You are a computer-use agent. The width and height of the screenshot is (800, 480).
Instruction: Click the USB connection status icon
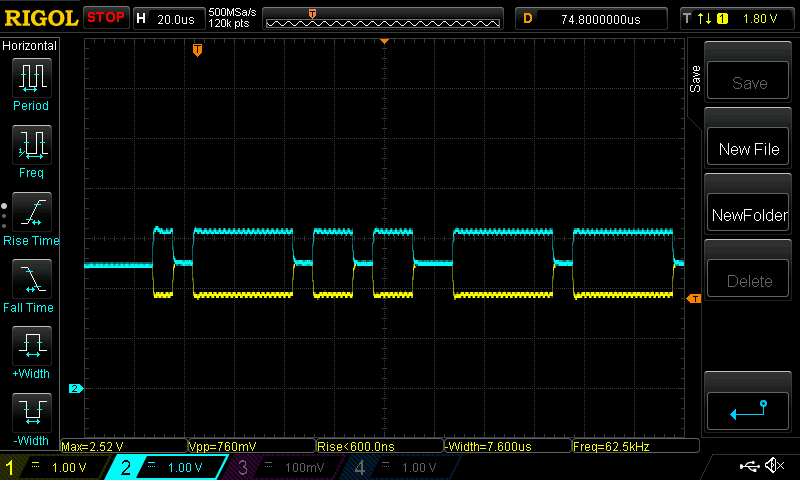coord(749,466)
